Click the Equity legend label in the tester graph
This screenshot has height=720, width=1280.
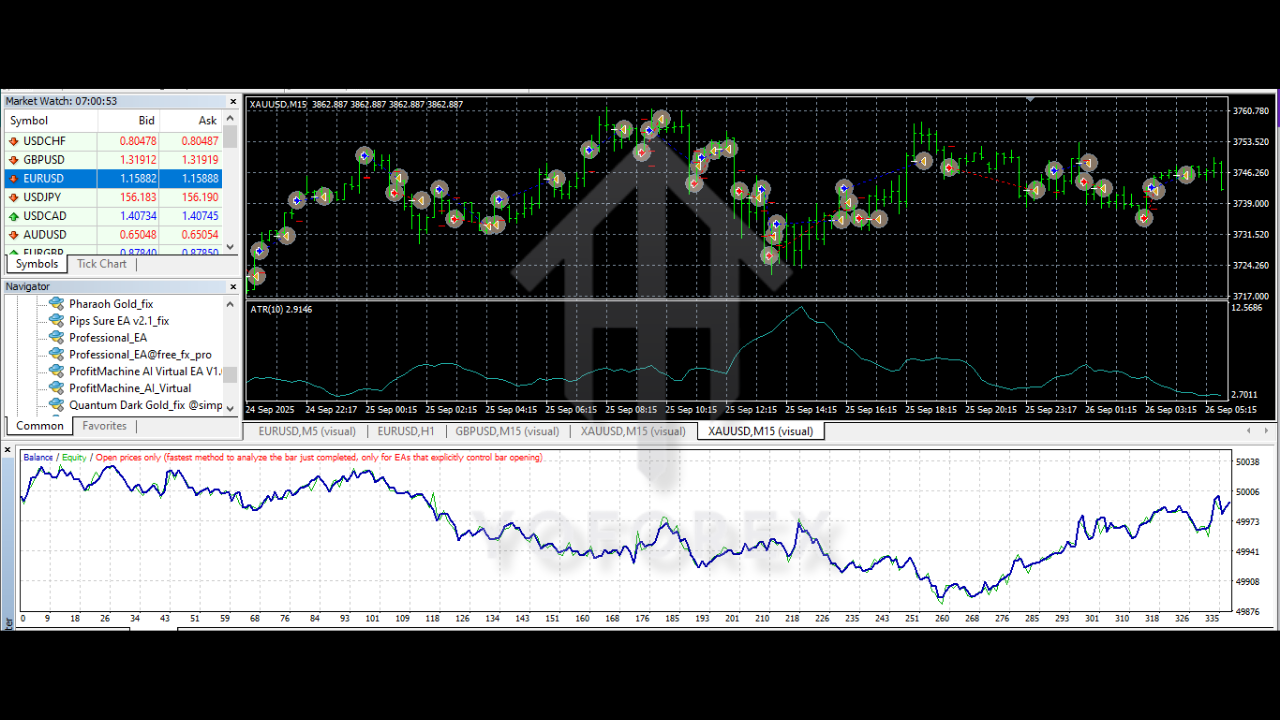(x=72, y=457)
